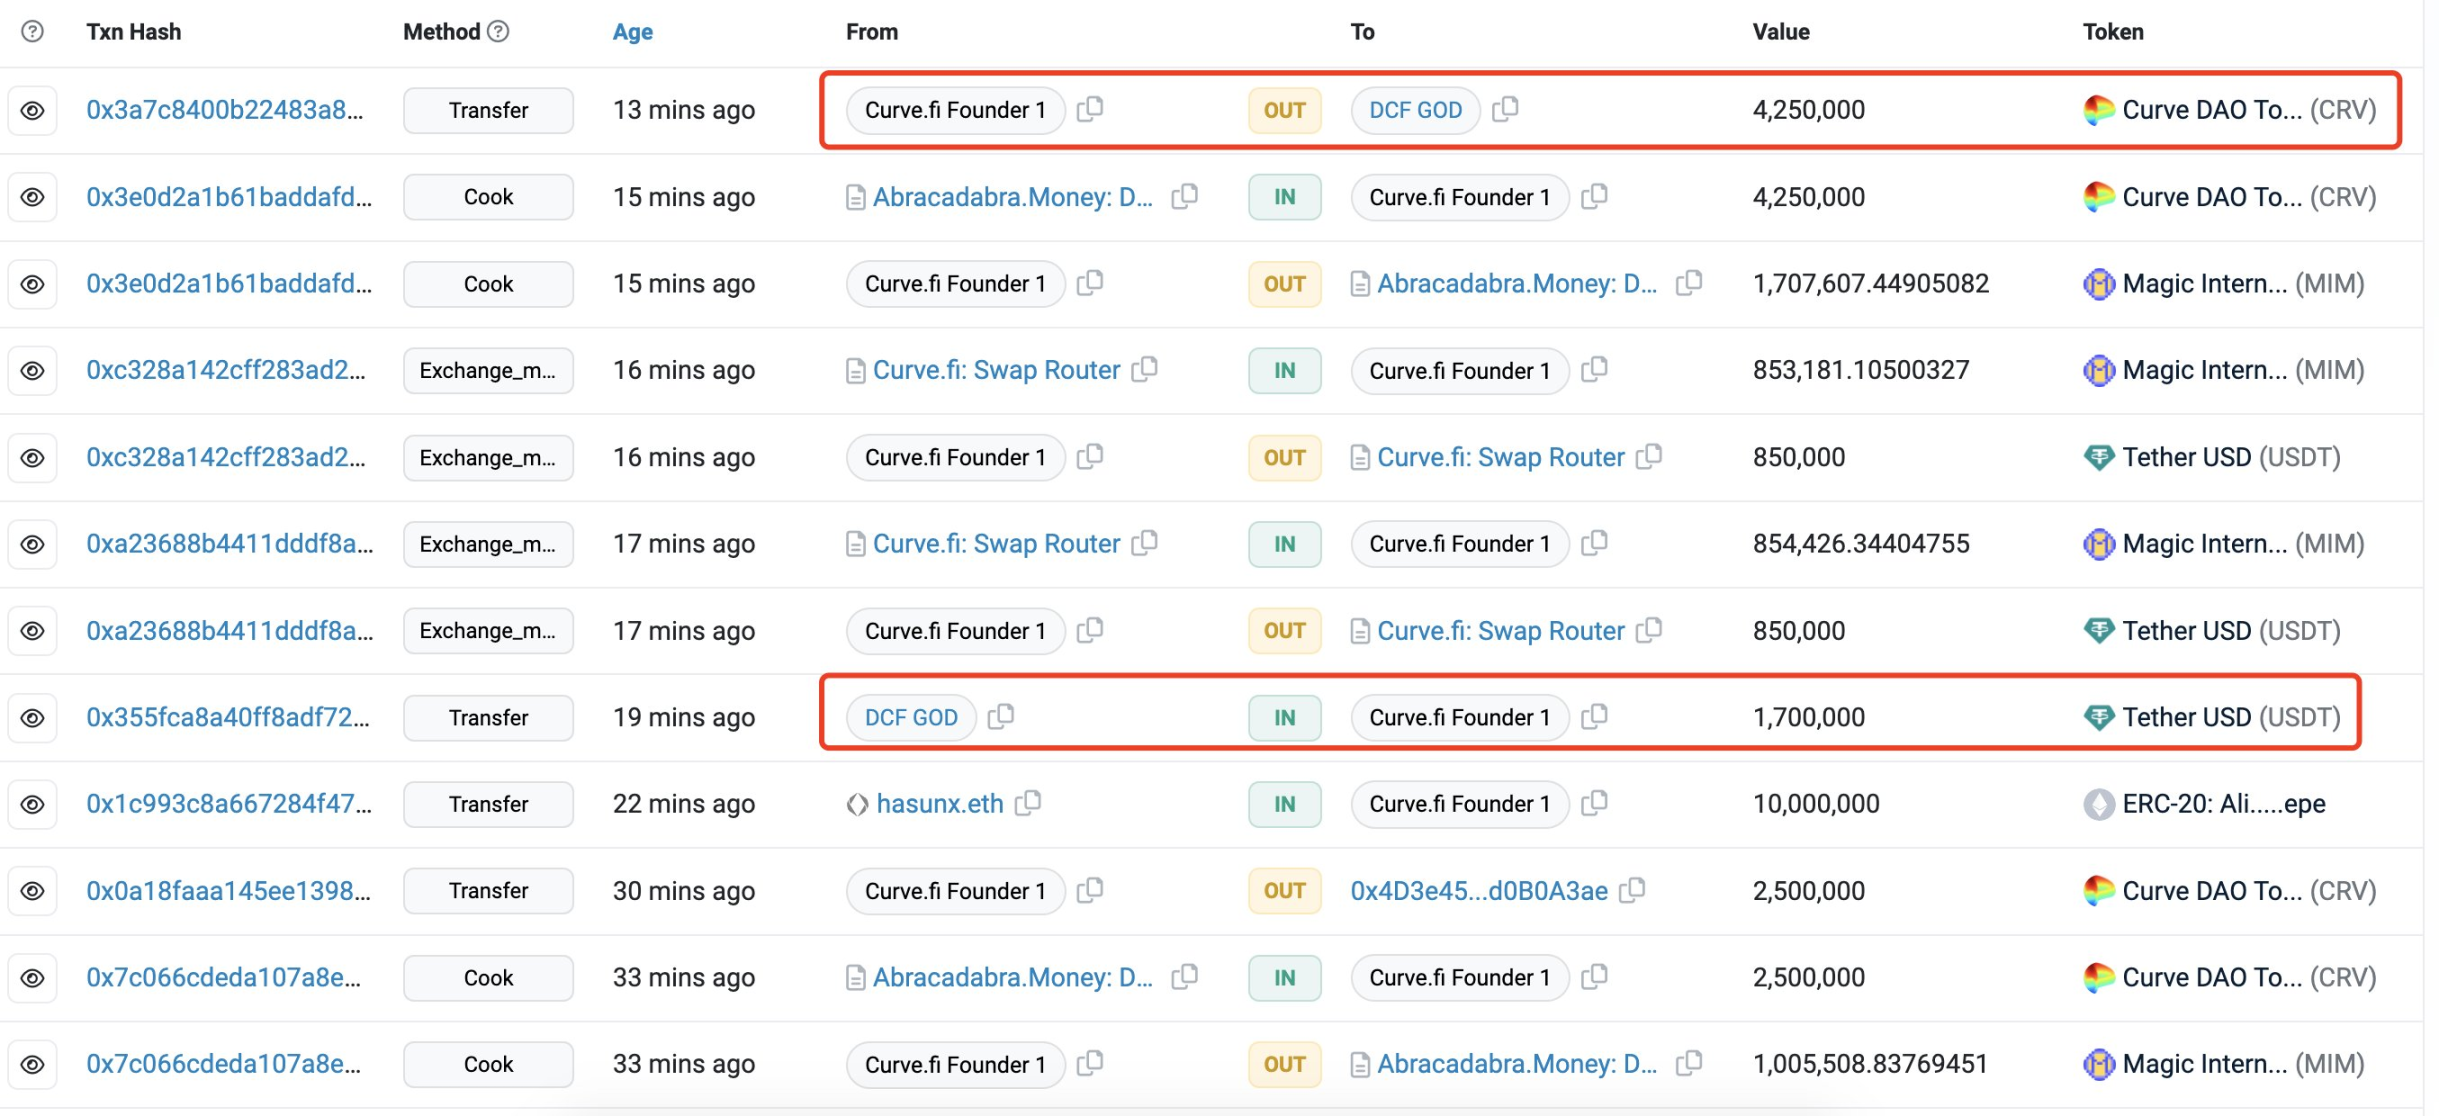The width and height of the screenshot is (2439, 1116).
Task: Copy Founder 1 To address in 1,700,000 USDT row
Action: point(1595,716)
